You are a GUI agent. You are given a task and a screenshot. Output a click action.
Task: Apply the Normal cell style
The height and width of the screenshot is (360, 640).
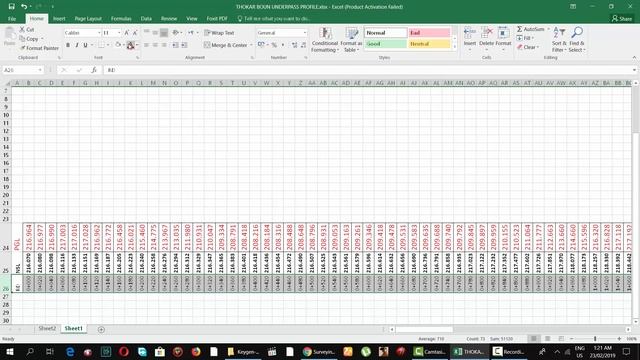(385, 33)
